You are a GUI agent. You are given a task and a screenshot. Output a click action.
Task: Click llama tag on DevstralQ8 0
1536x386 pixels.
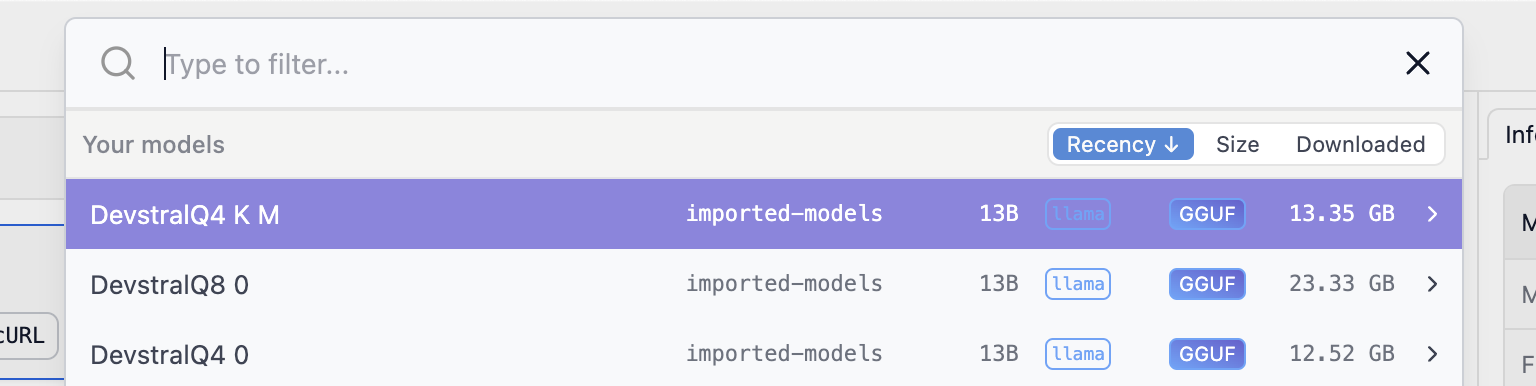pyautogui.click(x=1078, y=284)
